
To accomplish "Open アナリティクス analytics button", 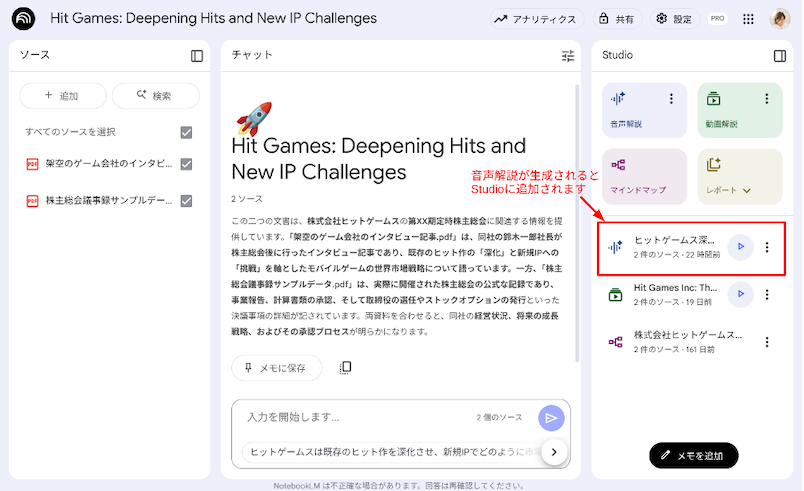I will (x=536, y=19).
